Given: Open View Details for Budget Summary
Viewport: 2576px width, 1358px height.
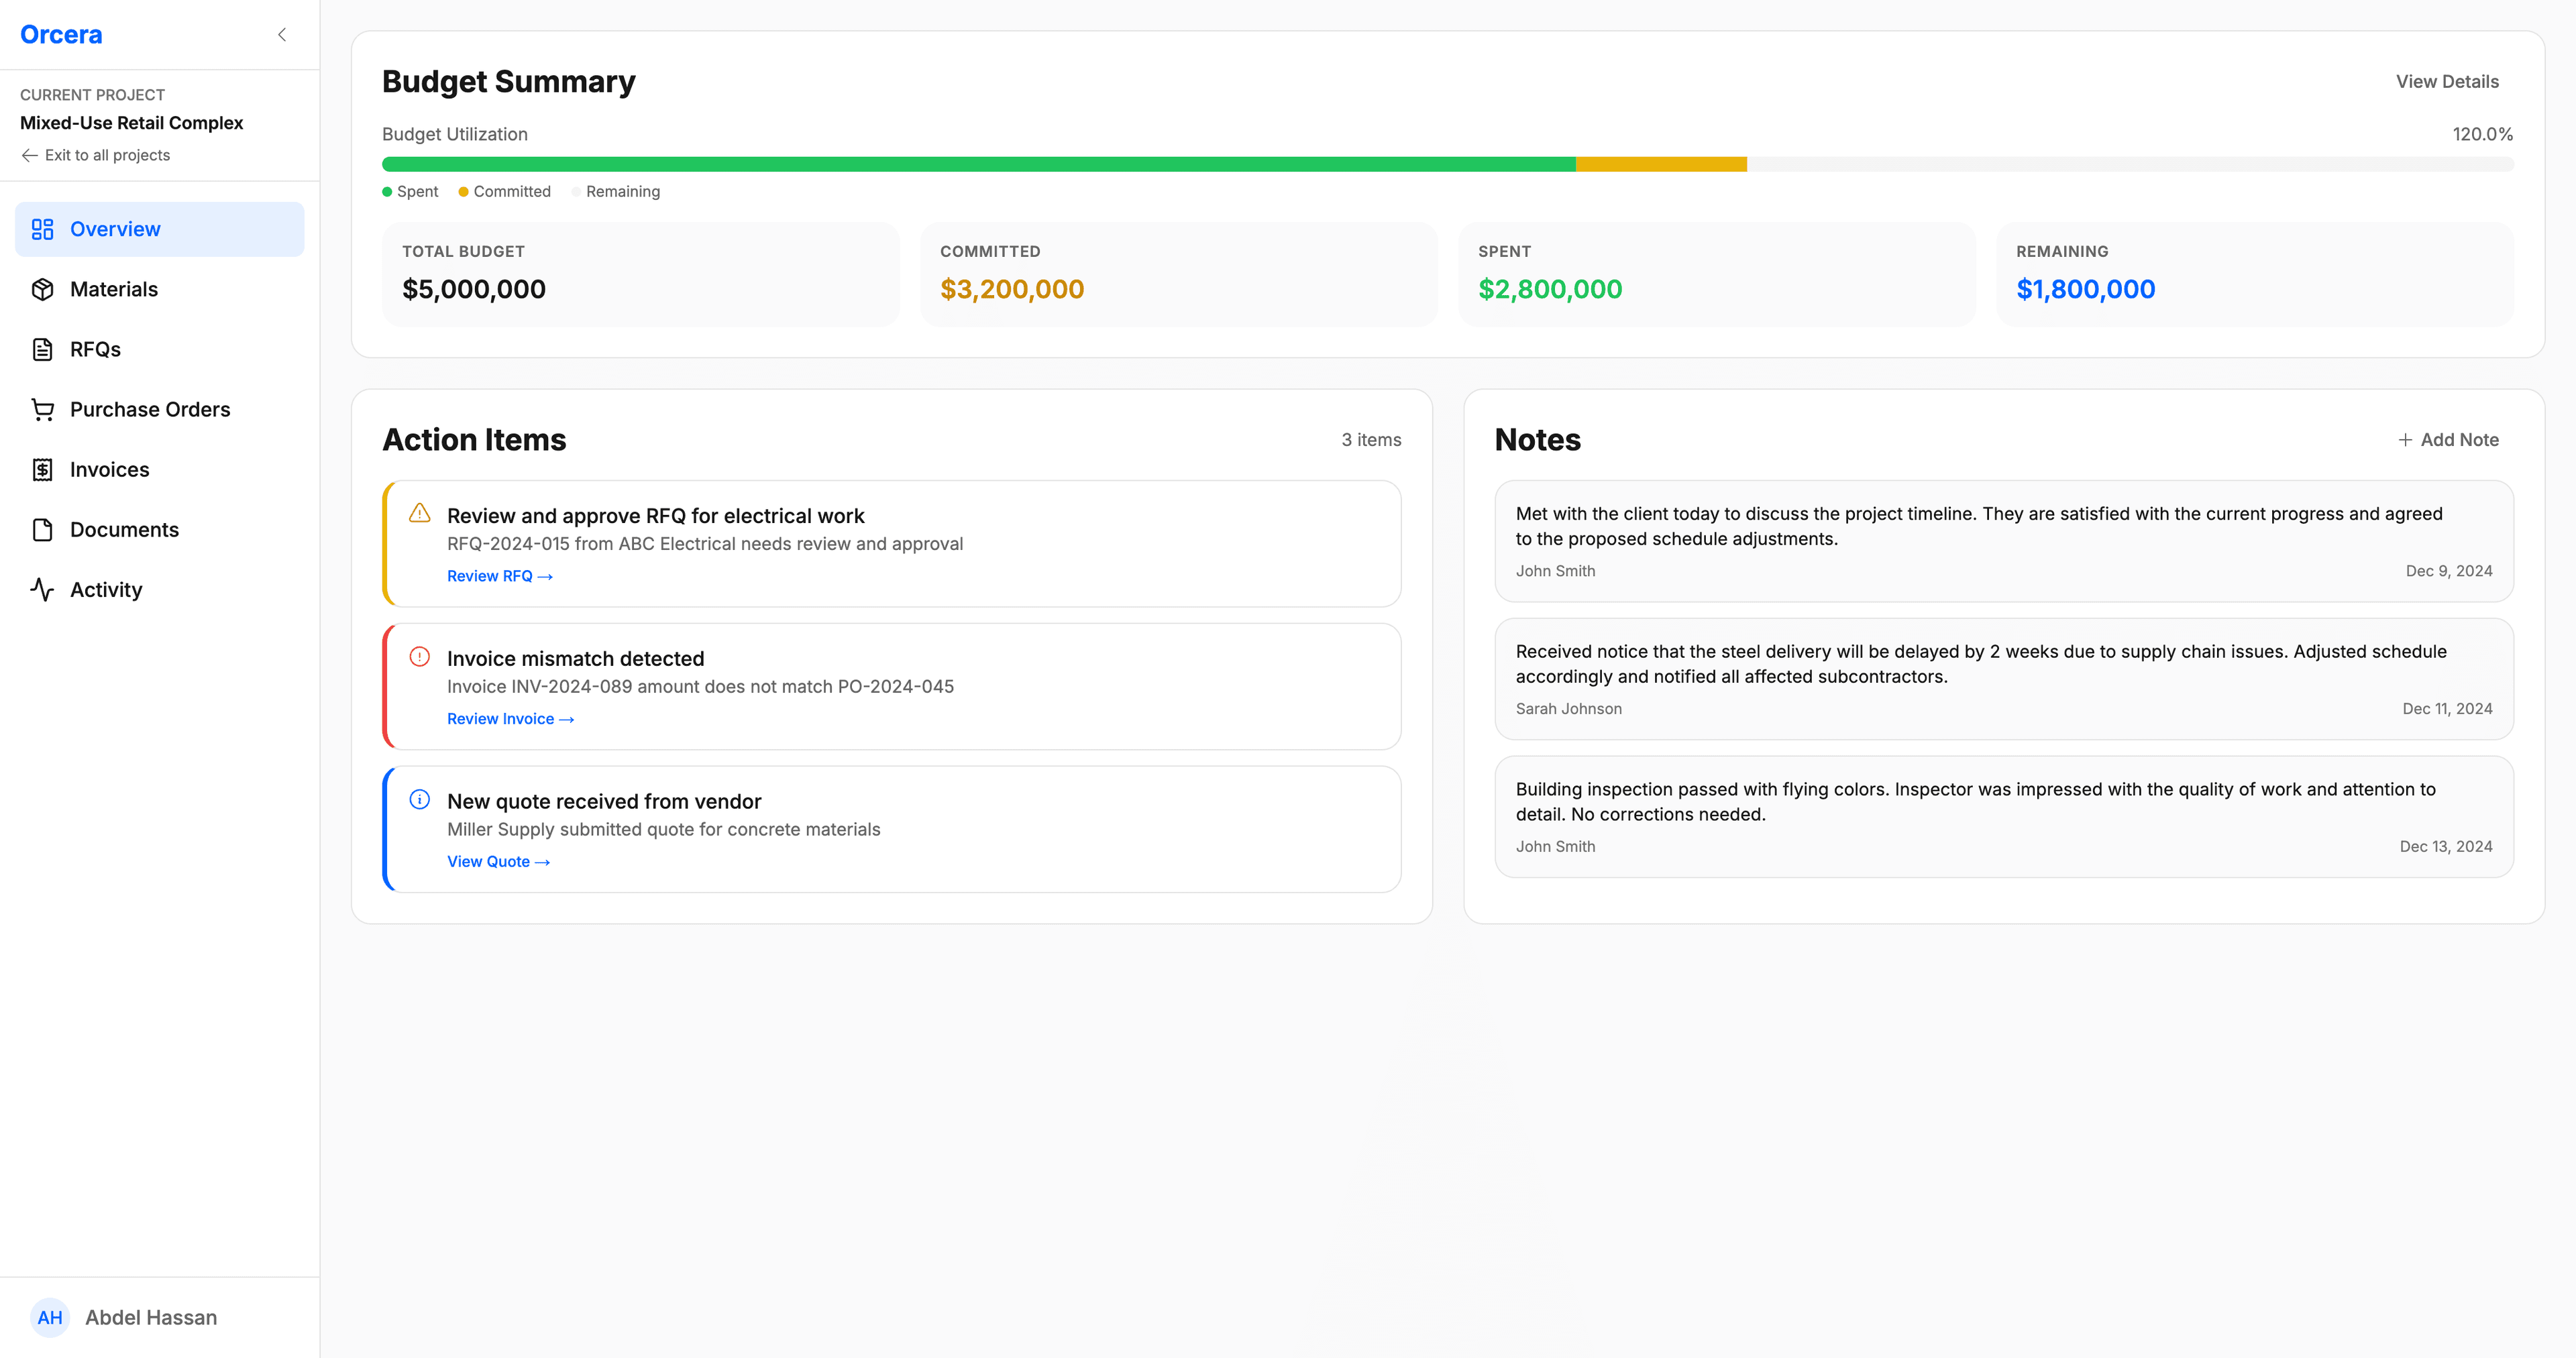Looking at the screenshot, I should 2447,81.
